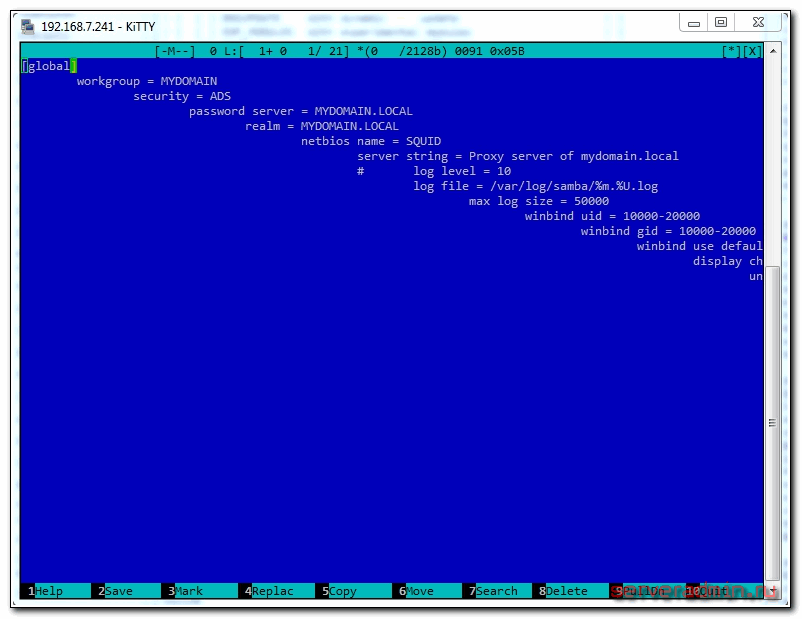Viewport: 802px width, 619px height.
Task: Click the [X] close editor marker
Action: pyautogui.click(x=752, y=51)
